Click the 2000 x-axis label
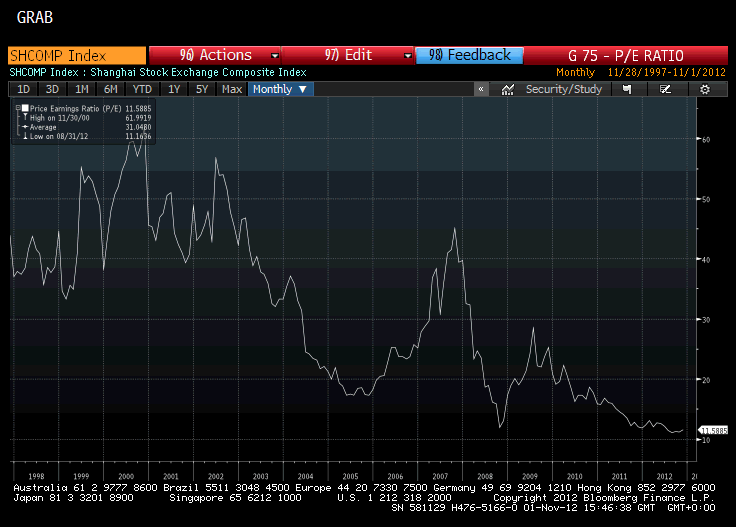 [x=126, y=476]
